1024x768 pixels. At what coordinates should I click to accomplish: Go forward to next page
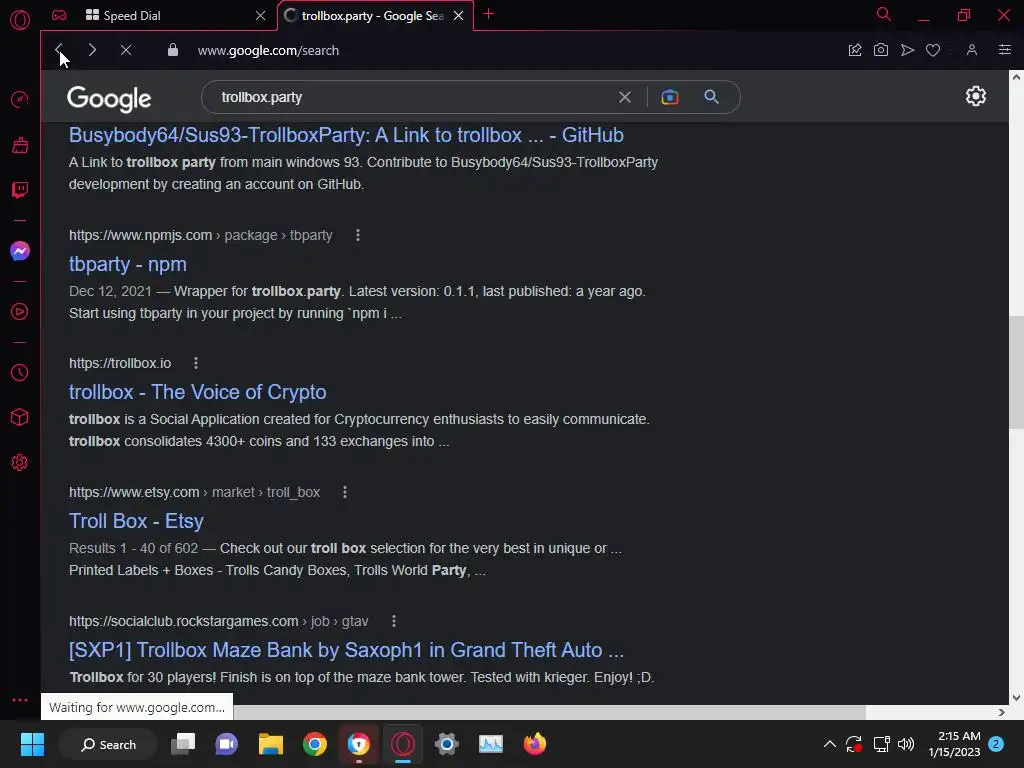tap(92, 50)
